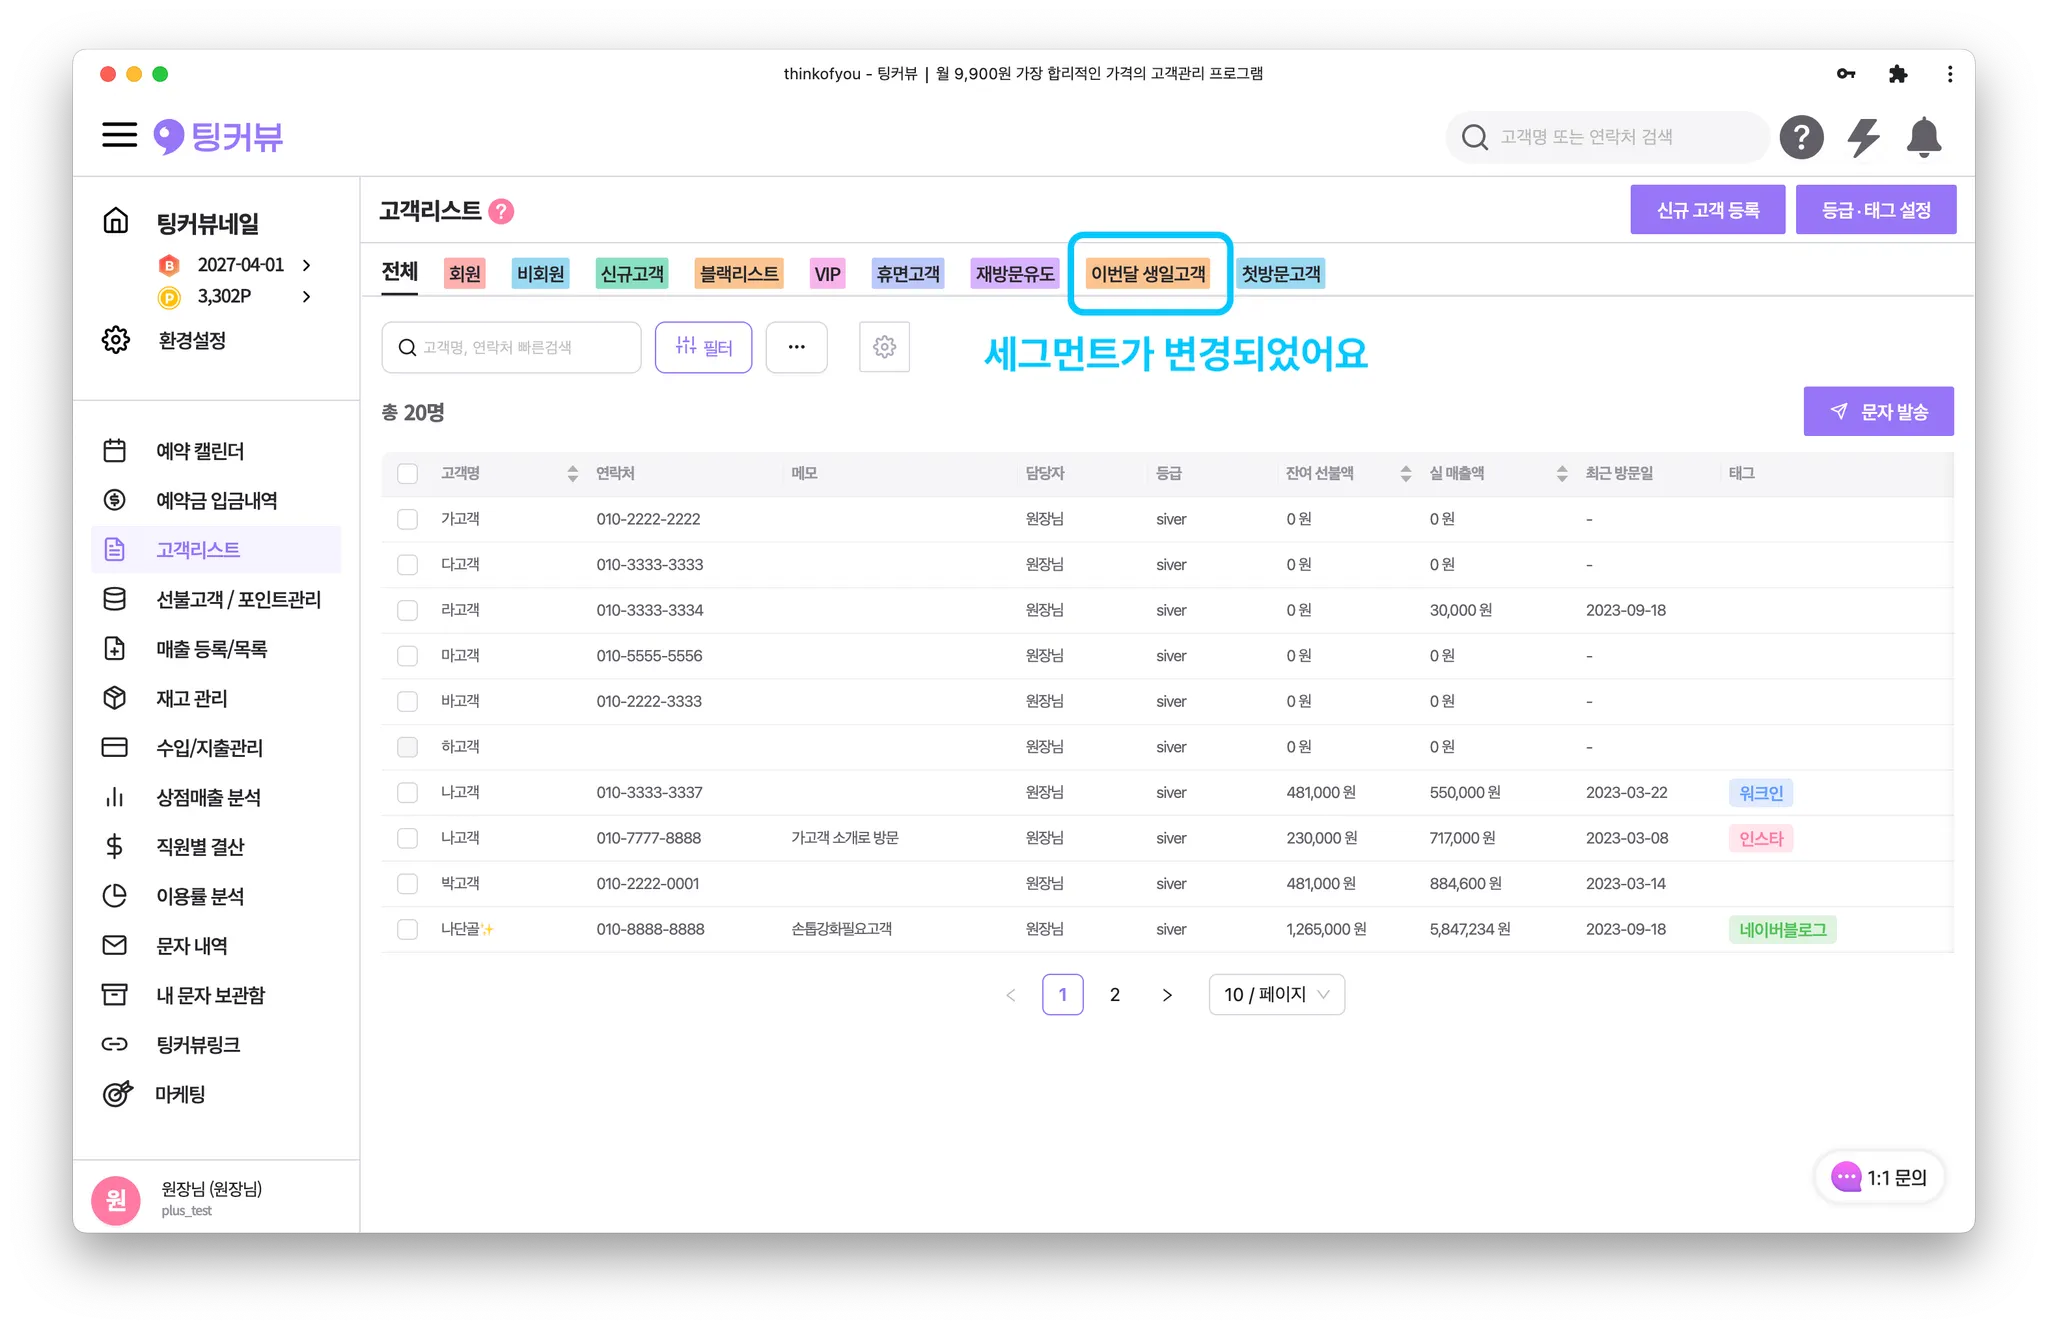The height and width of the screenshot is (1329, 2048).
Task: Click the help question mark icon in header
Action: 1801,137
